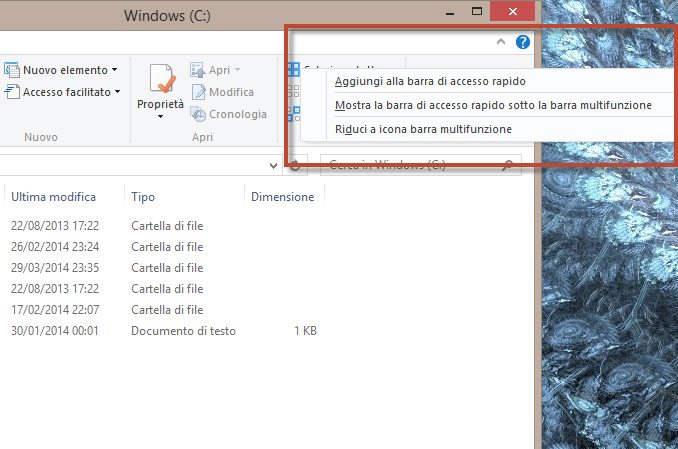Viewport: 678px width, 449px height.
Task: Click the Nuovo elemento icon
Action: pyautogui.click(x=11, y=70)
